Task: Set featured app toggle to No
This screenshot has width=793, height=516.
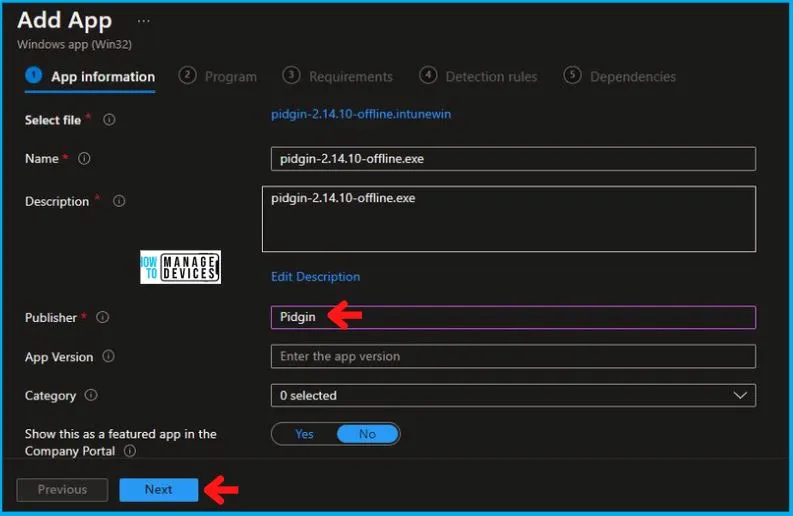Action: 367,434
